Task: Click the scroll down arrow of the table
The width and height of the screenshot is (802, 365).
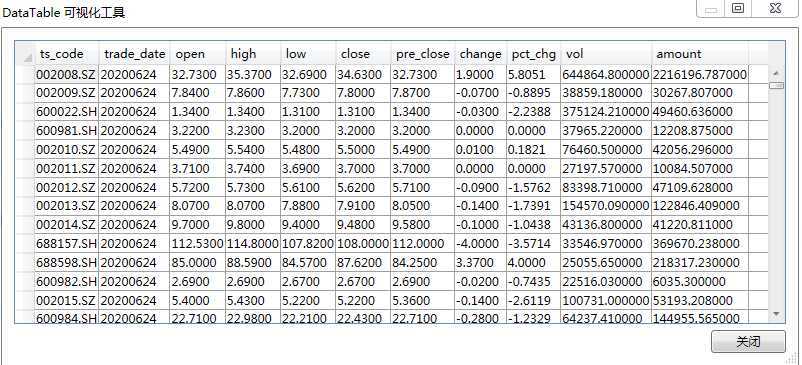Action: [776, 313]
